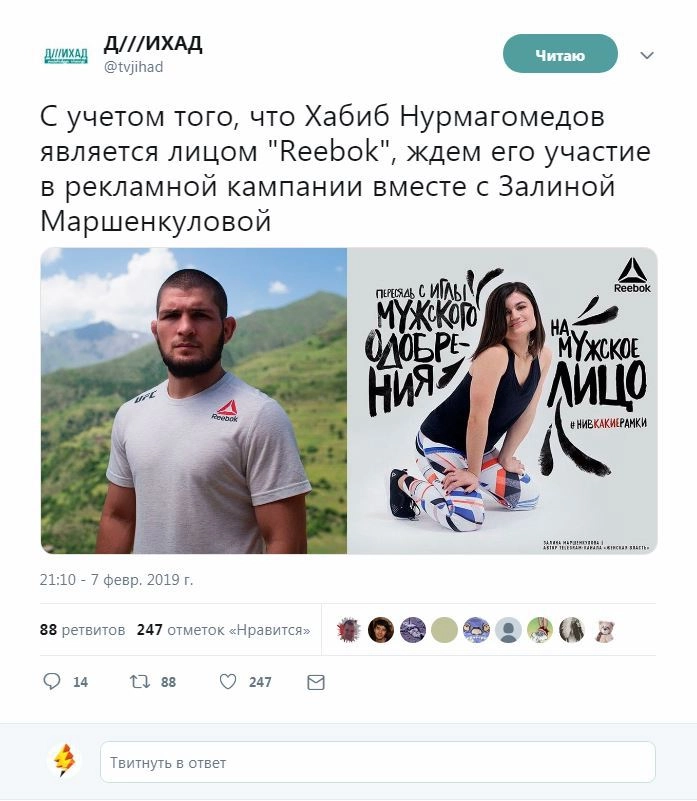Image resolution: width=697 pixels, height=801 pixels.
Task: Open the solid olive-green circle avatar
Action: 445,630
